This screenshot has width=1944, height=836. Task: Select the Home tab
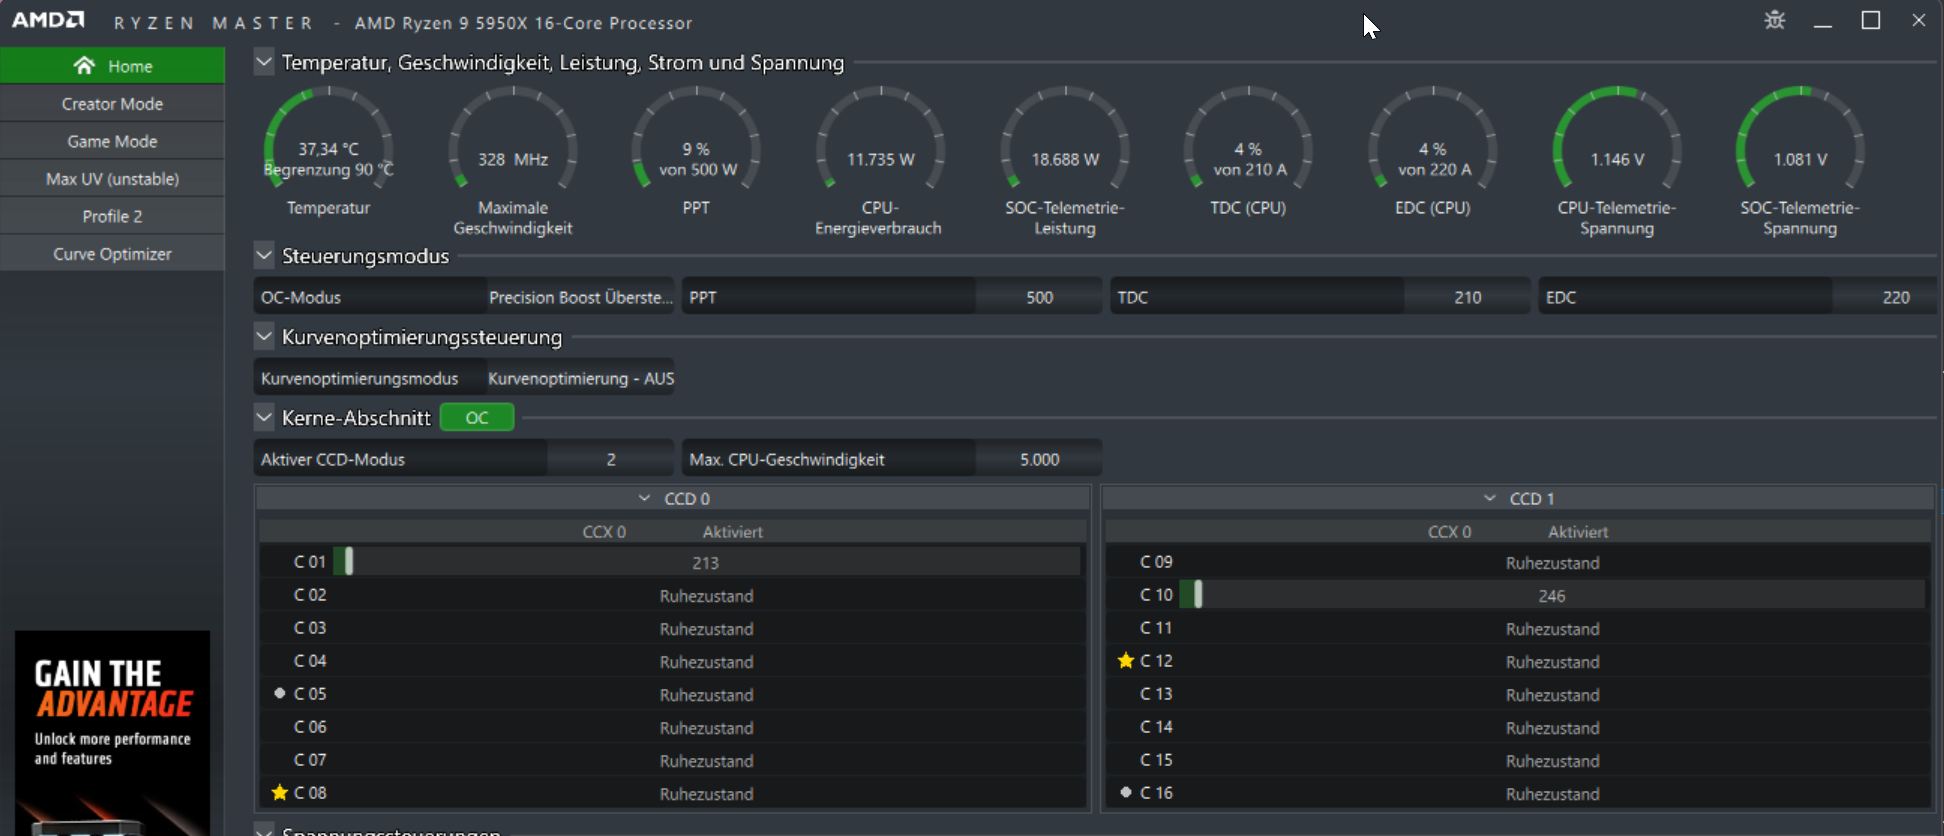click(112, 66)
